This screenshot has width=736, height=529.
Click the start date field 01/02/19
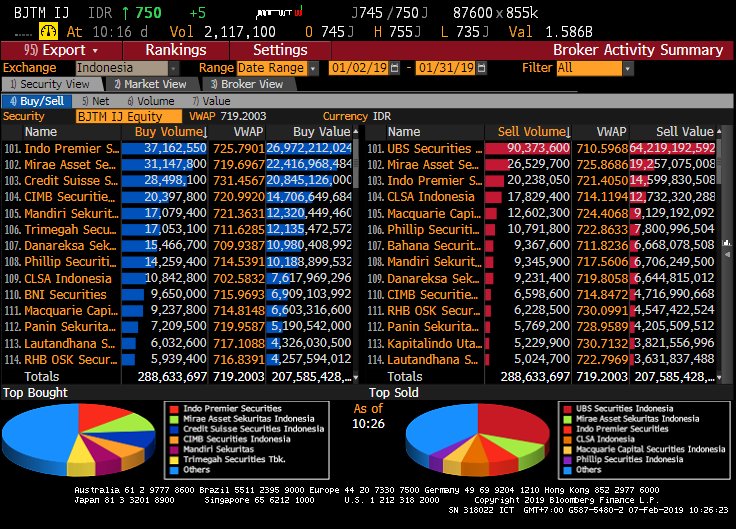[360, 68]
